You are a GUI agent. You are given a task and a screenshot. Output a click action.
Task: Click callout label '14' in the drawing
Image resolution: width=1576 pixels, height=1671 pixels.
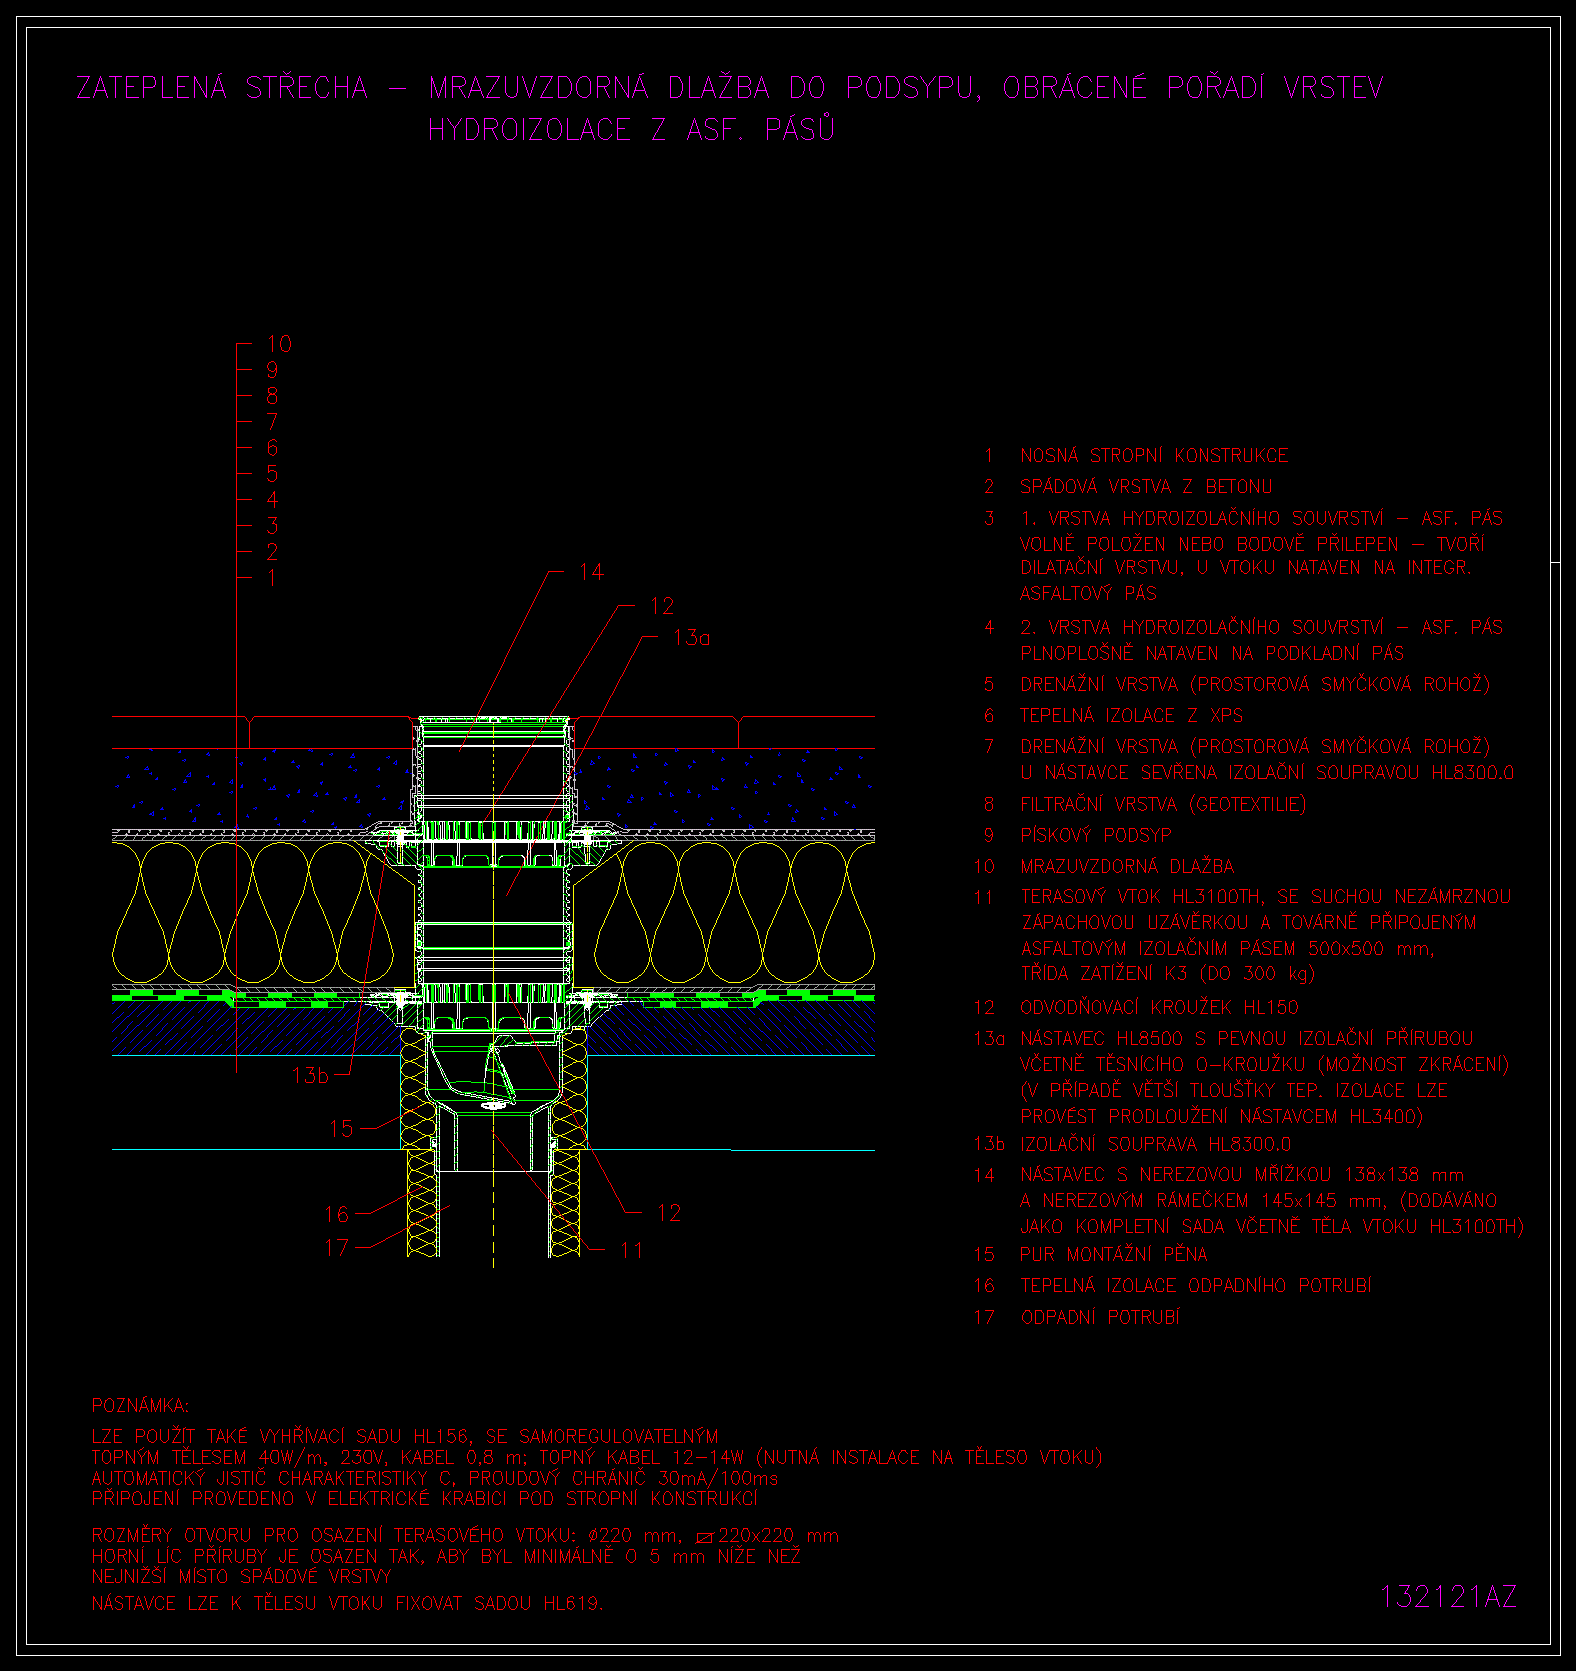click(591, 572)
